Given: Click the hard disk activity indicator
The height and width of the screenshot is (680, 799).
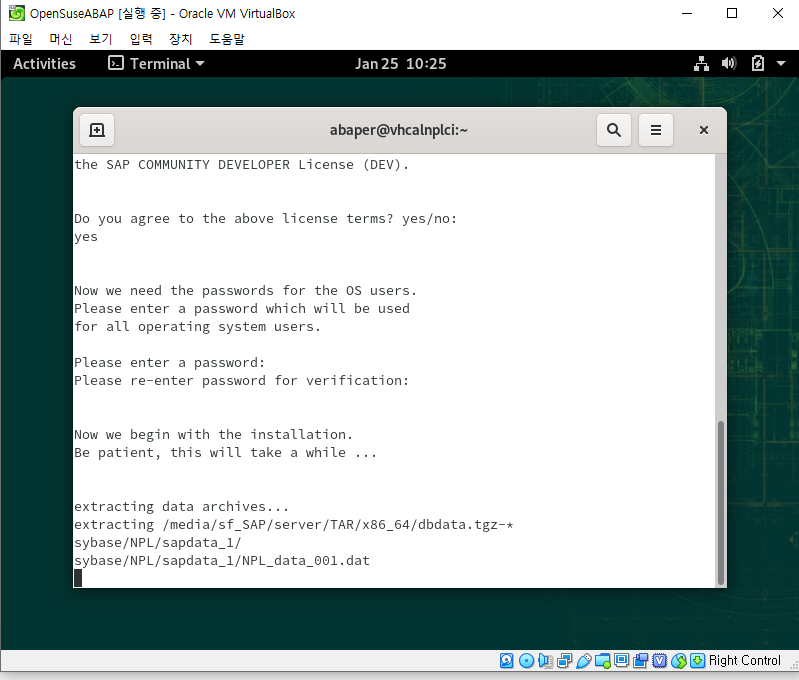Looking at the screenshot, I should [x=507, y=661].
